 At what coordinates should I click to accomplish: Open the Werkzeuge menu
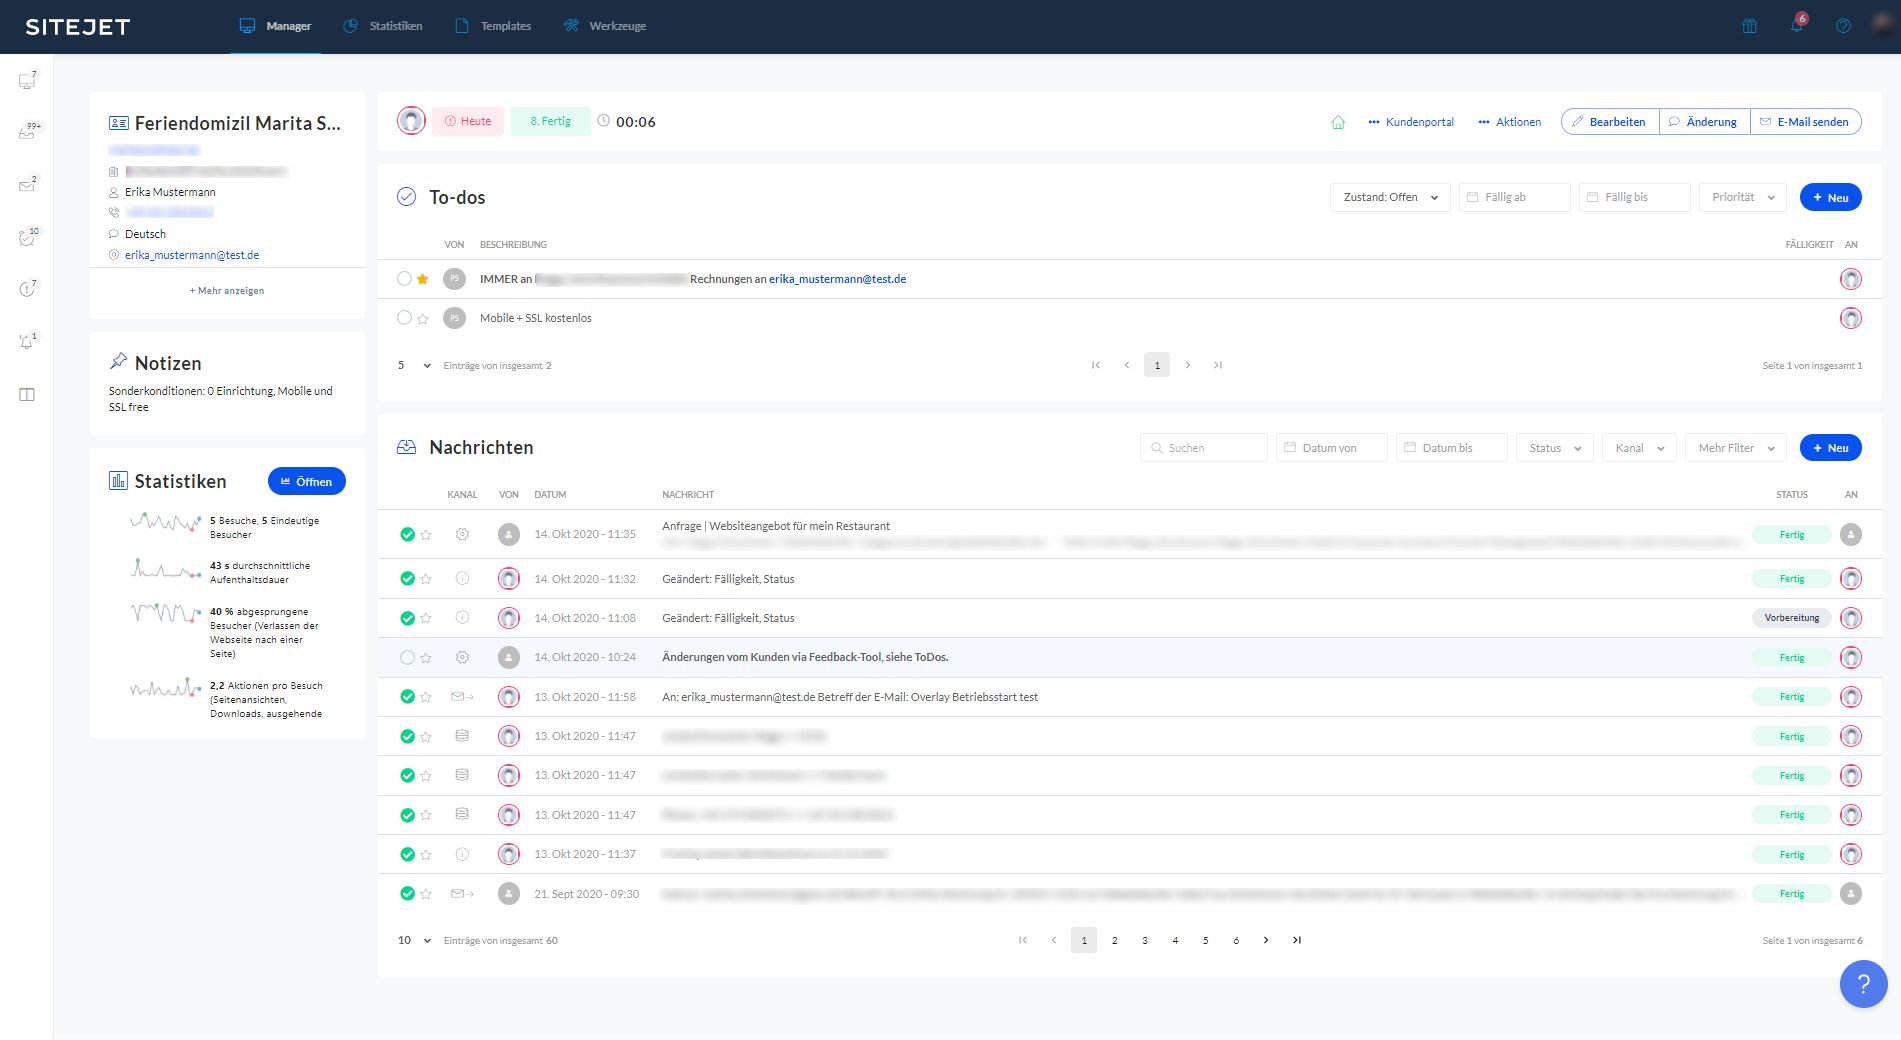[x=605, y=26]
